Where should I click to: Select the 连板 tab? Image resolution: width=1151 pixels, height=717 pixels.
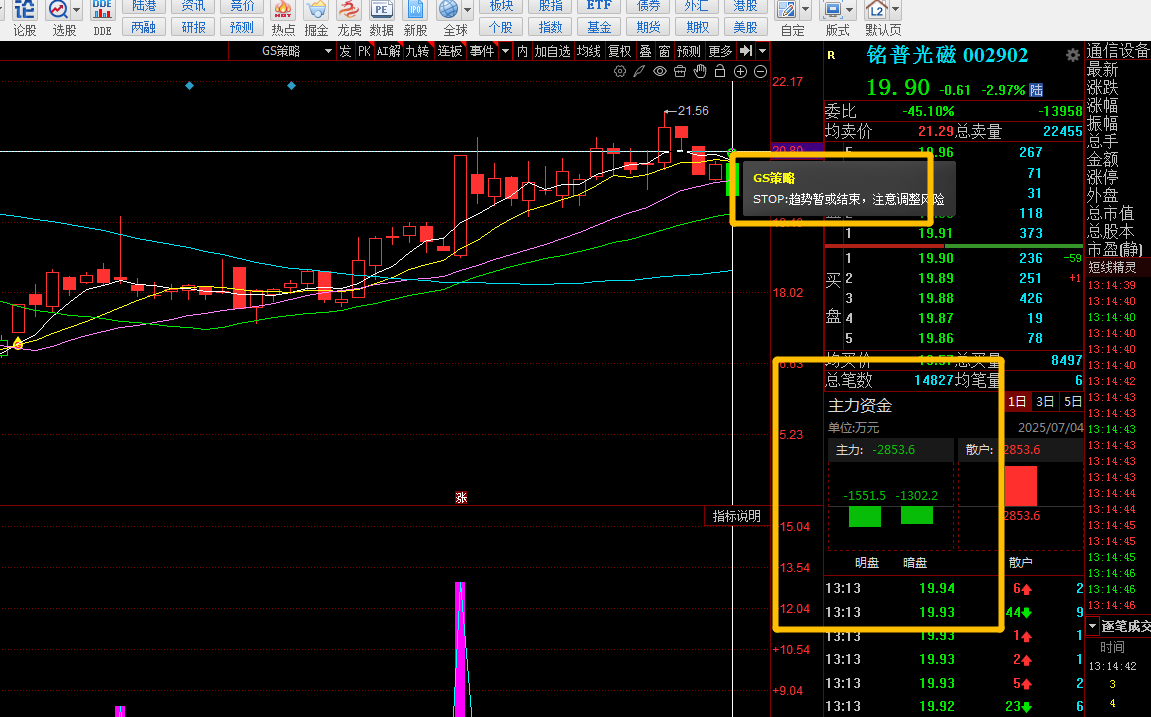pyautogui.click(x=449, y=51)
